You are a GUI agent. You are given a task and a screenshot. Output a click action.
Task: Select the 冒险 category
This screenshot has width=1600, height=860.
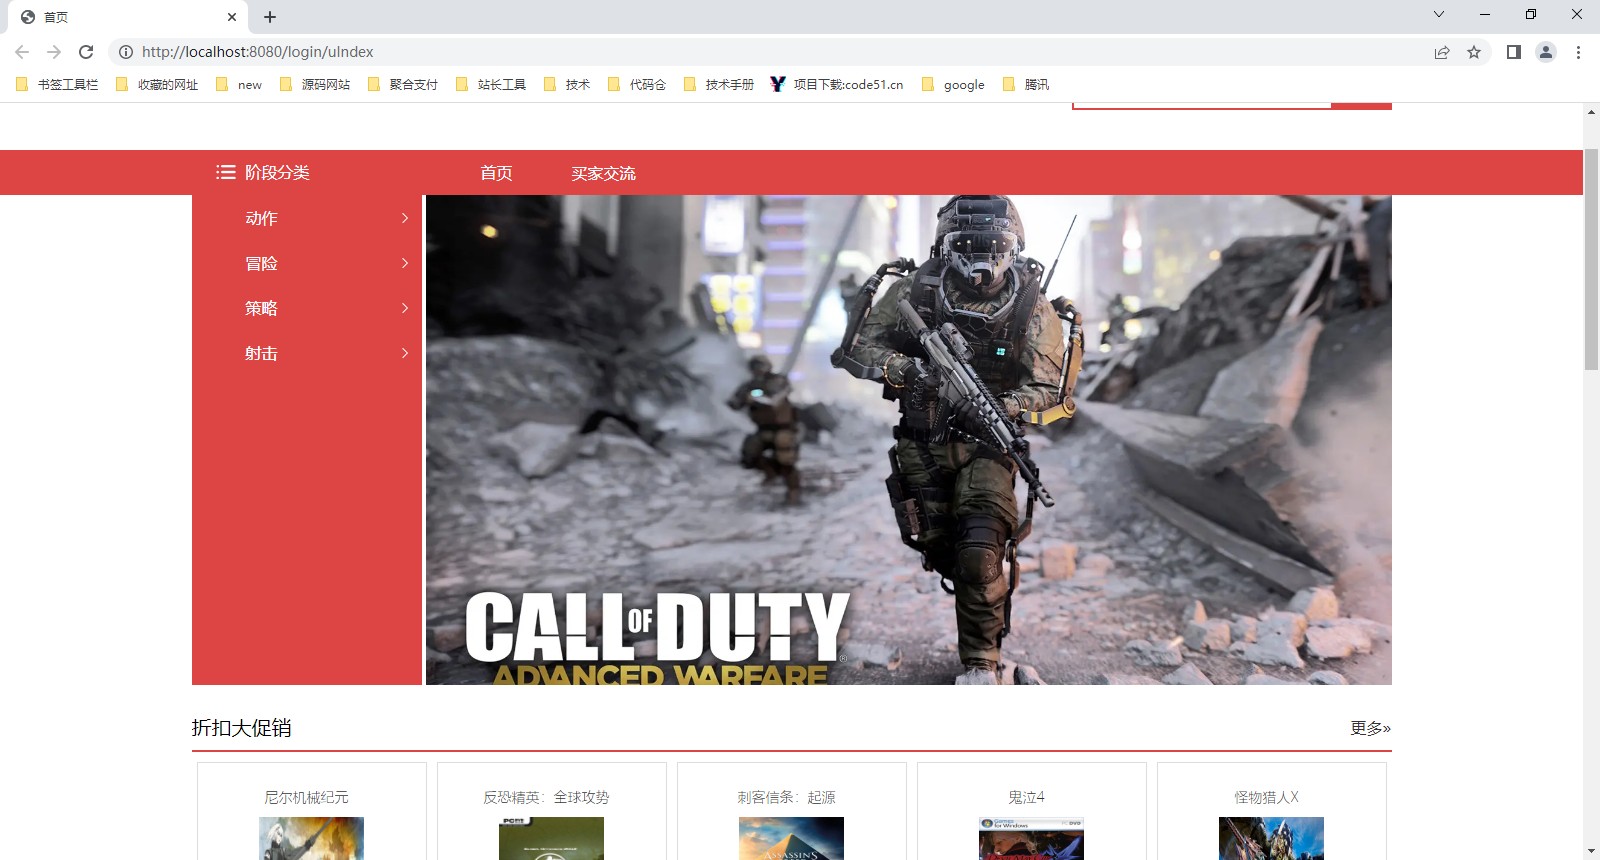coord(262,263)
